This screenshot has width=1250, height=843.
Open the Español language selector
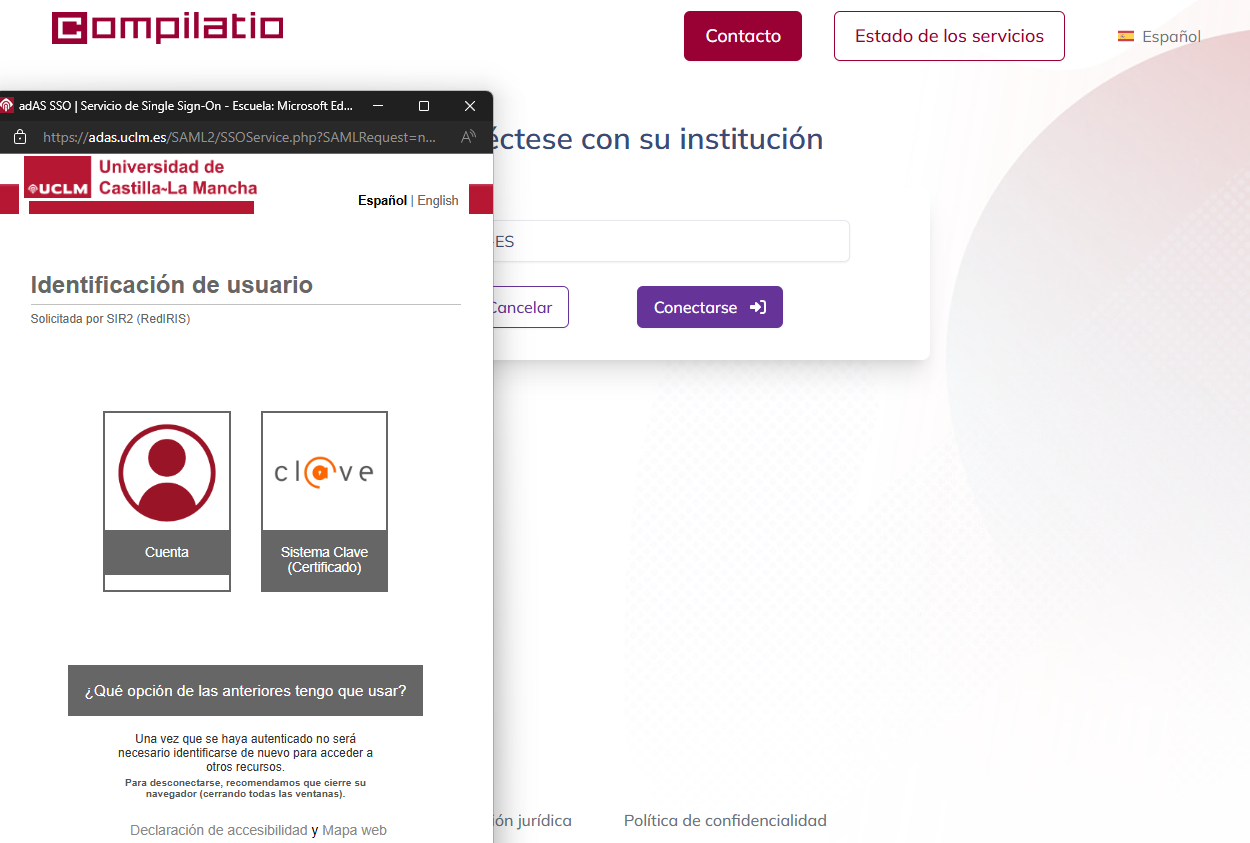click(x=1160, y=36)
